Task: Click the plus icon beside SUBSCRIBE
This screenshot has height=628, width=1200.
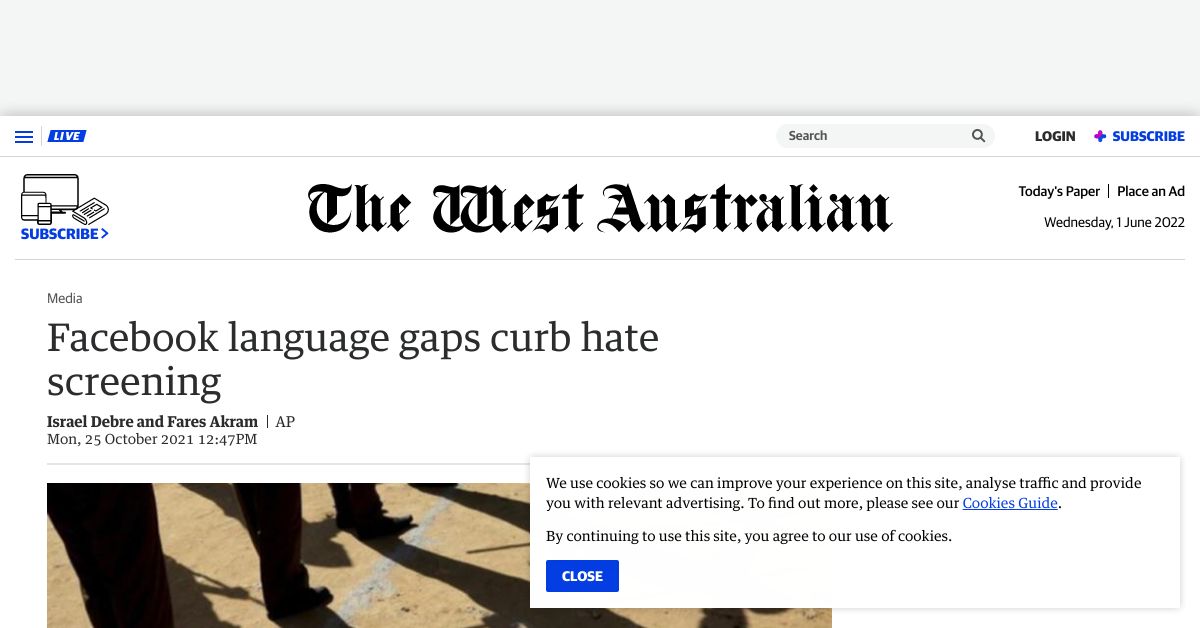Action: (x=1100, y=136)
